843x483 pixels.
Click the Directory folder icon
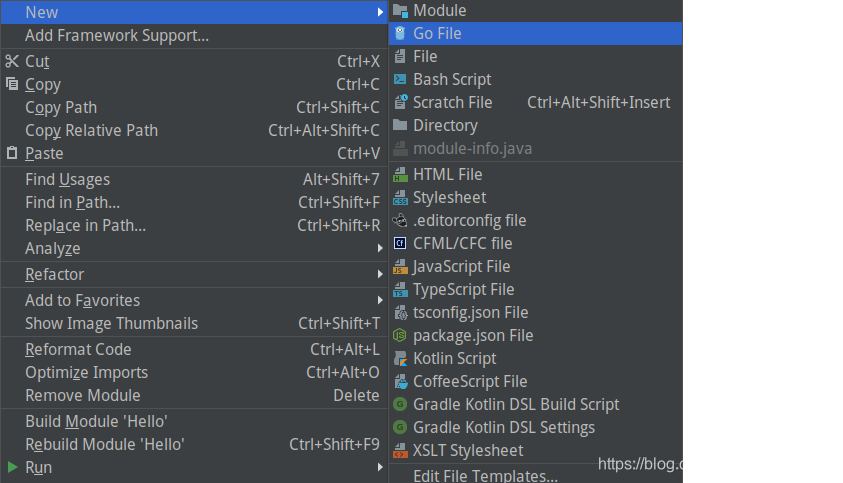coord(400,125)
